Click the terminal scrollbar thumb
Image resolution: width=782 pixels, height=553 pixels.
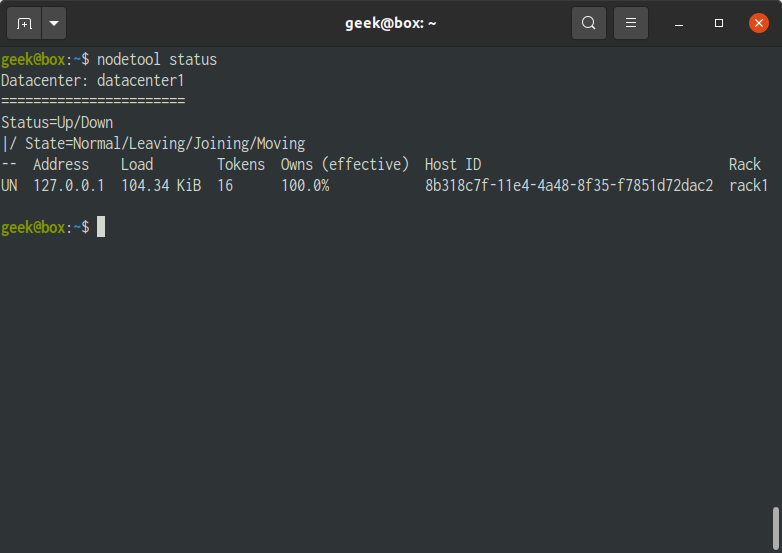(x=776, y=528)
